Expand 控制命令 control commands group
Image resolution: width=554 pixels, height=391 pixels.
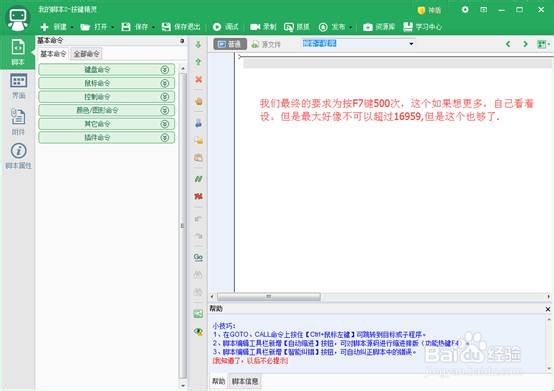(x=106, y=97)
